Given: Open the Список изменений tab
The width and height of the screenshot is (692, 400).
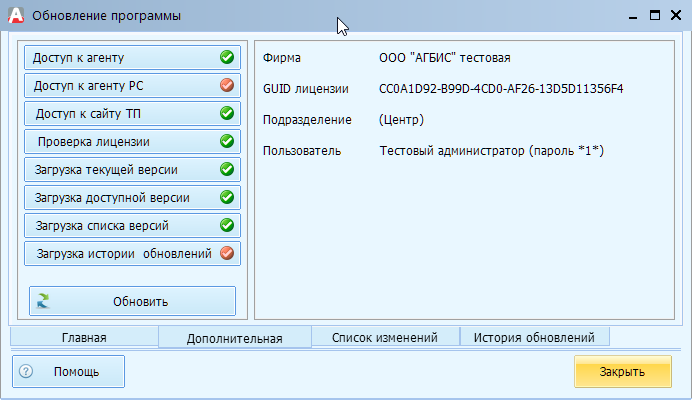Looking at the screenshot, I should pos(385,337).
